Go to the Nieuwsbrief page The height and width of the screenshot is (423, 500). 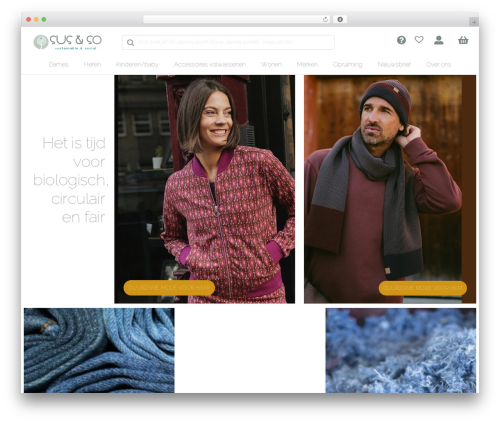coord(394,64)
